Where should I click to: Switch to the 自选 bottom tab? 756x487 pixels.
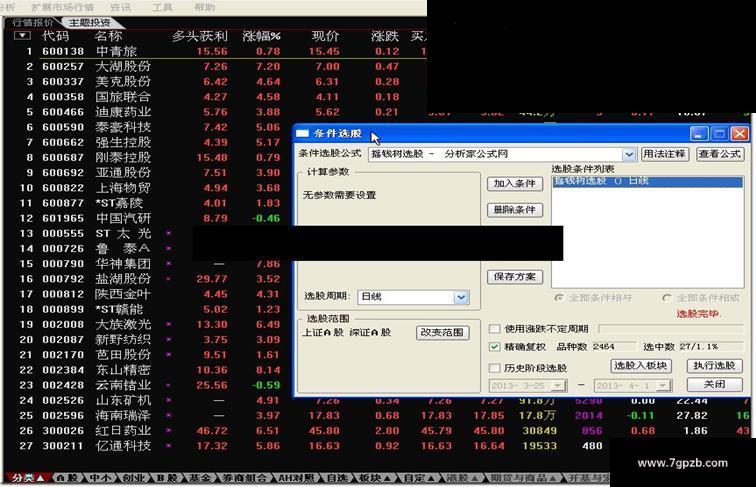coord(337,478)
